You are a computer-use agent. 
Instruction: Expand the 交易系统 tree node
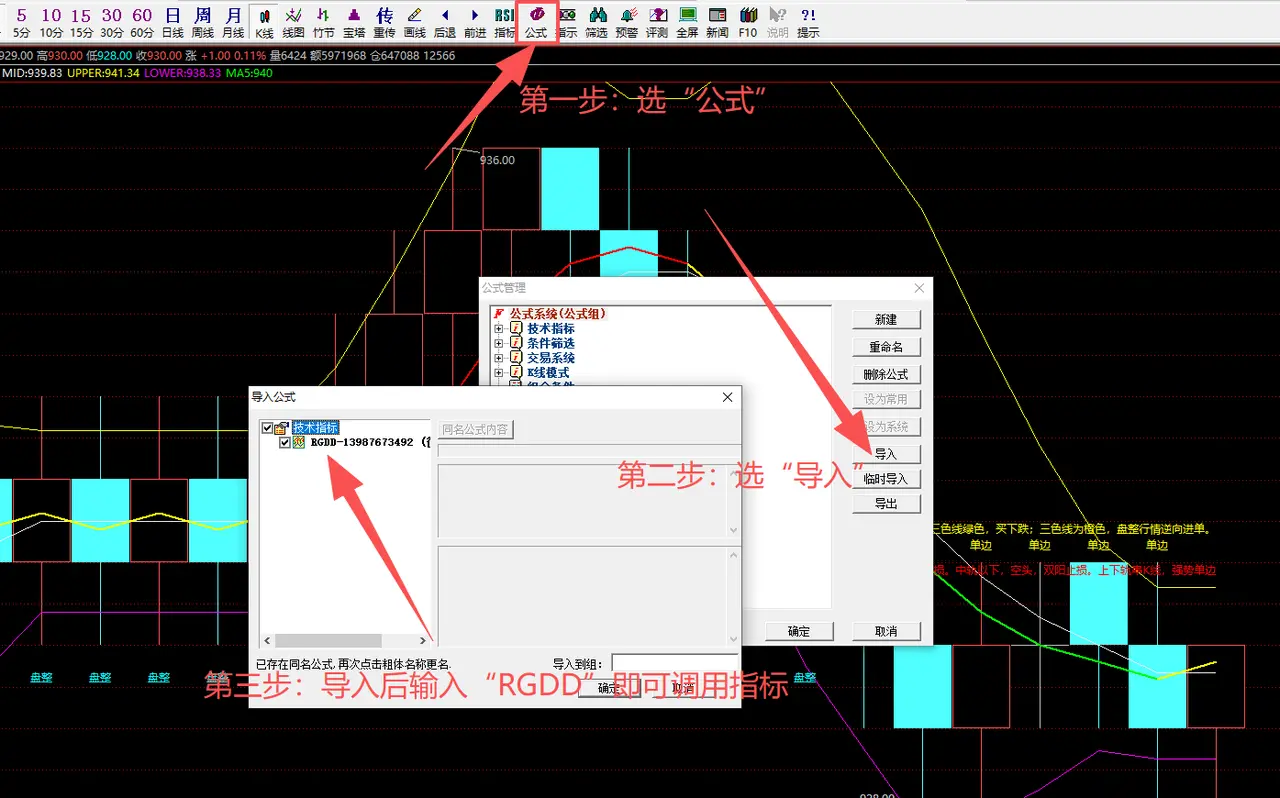tap(499, 357)
